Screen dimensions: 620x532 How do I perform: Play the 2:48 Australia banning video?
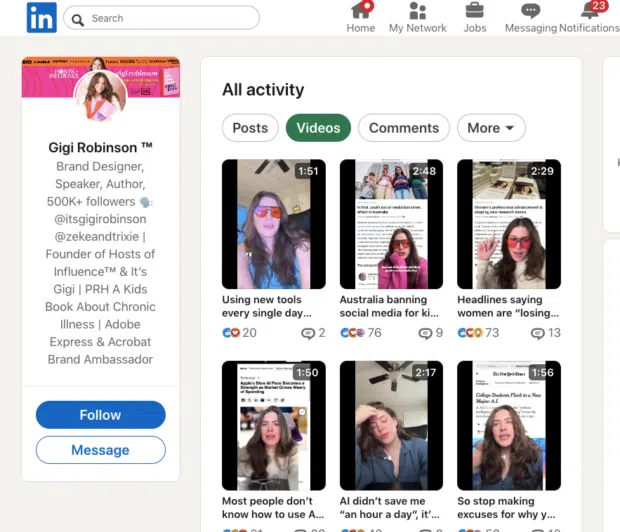(x=391, y=224)
